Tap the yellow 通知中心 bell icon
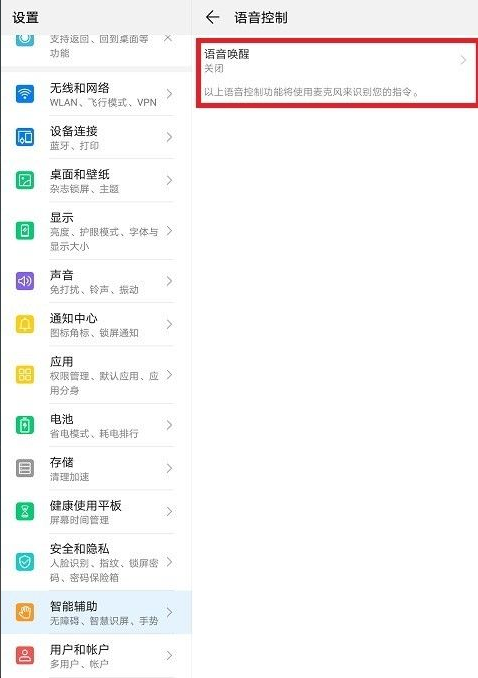The image size is (478, 678). 25,324
